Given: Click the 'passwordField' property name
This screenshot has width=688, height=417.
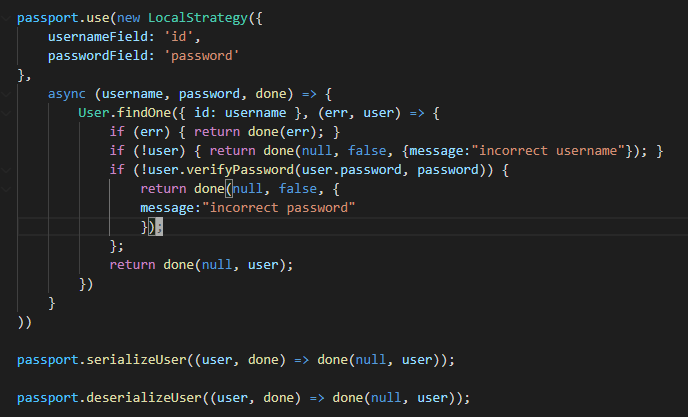Looking at the screenshot, I should [x=98, y=56].
